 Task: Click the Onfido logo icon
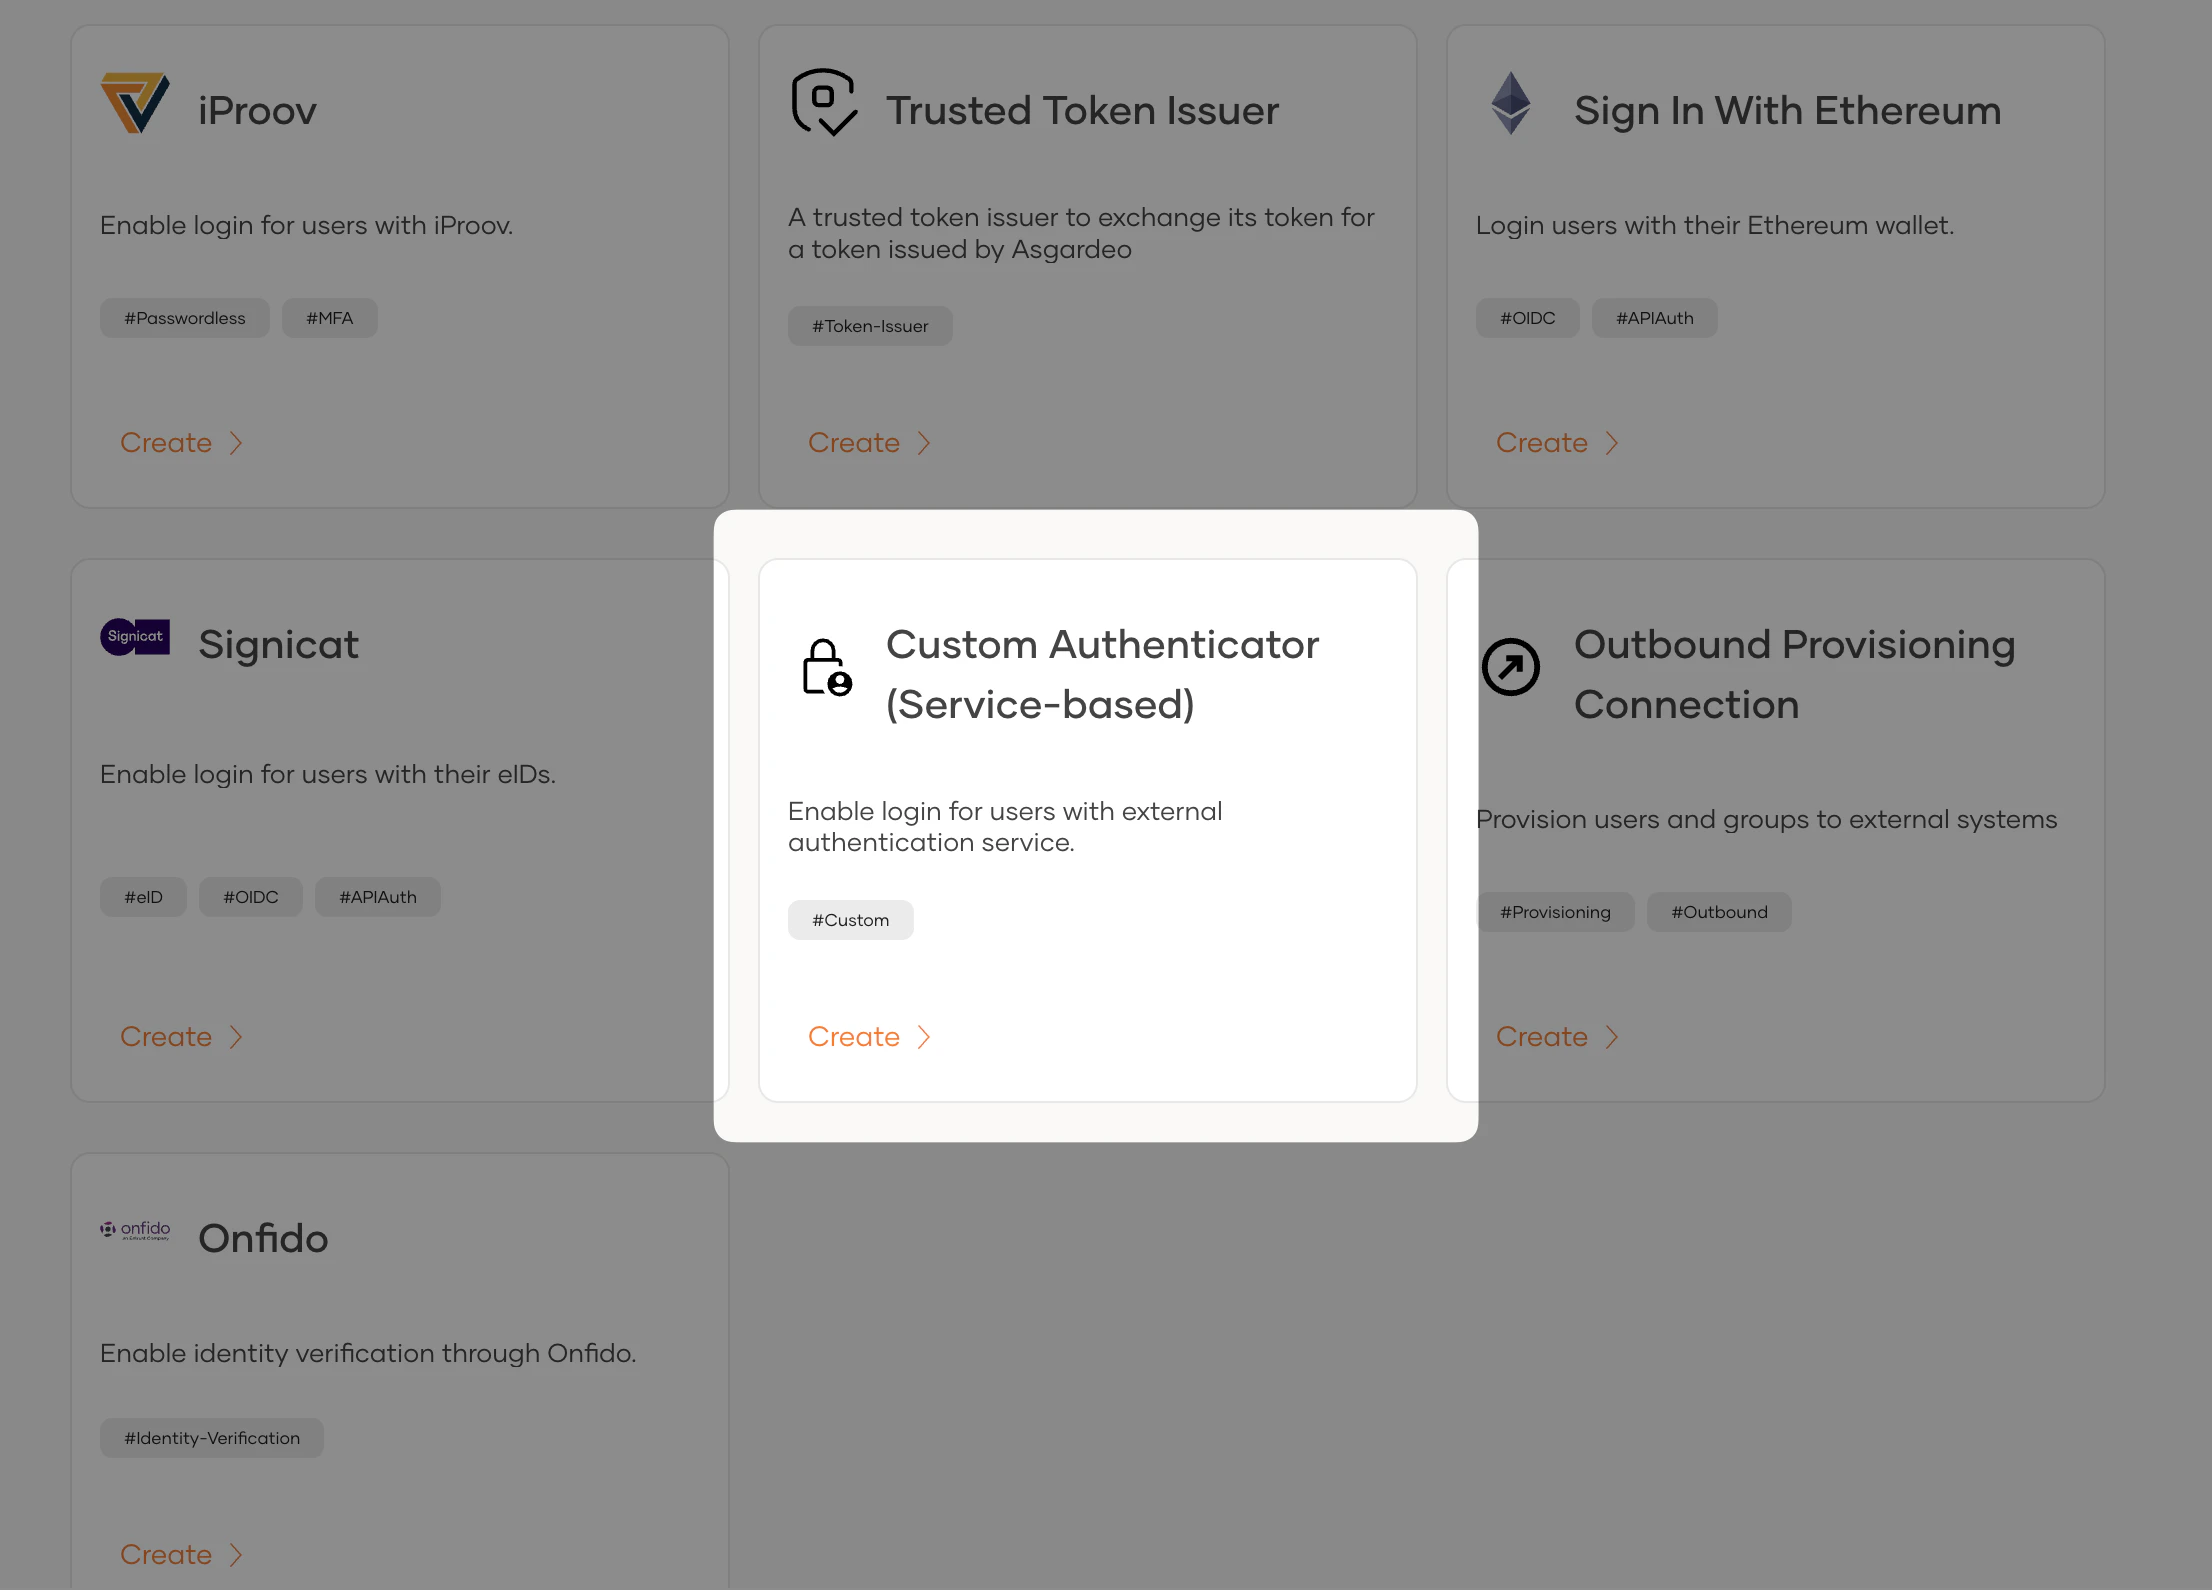coord(134,1232)
